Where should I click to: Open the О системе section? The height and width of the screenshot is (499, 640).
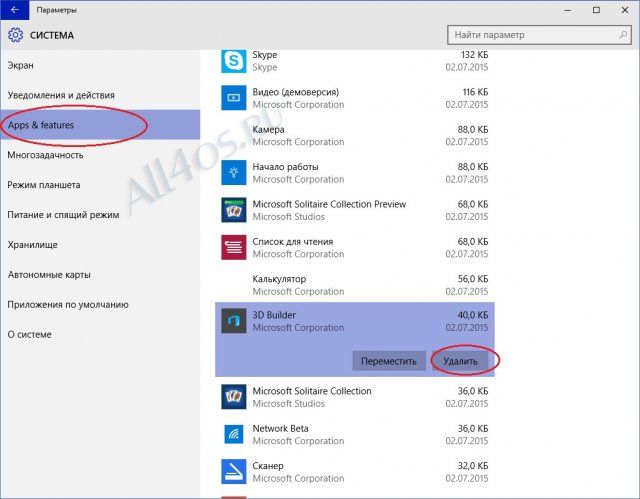pos(100,335)
